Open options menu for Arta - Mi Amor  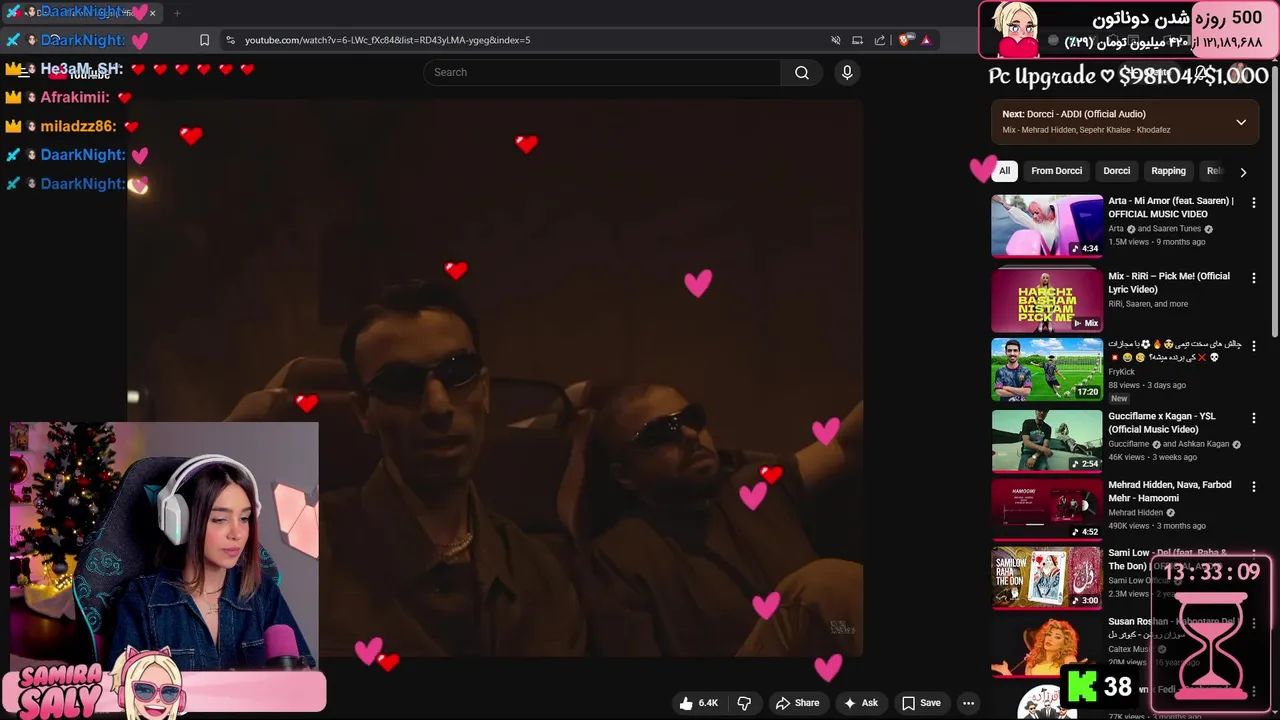click(x=1253, y=202)
